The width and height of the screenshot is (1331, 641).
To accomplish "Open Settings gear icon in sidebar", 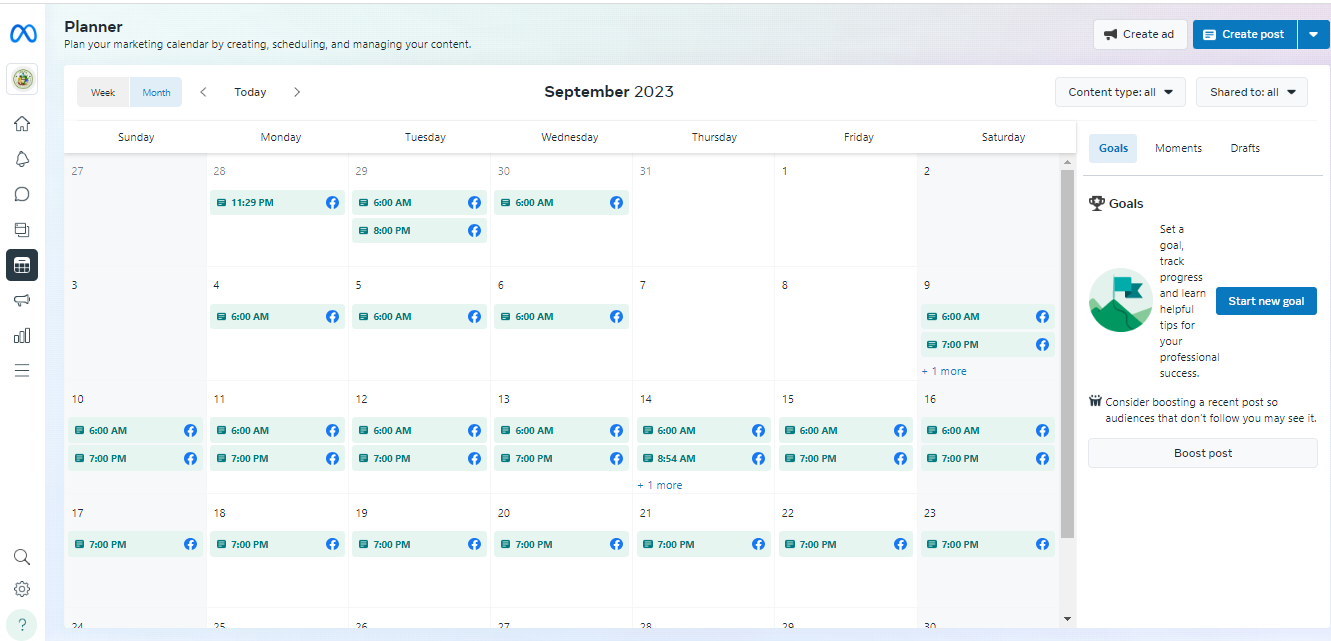I will coord(22,589).
